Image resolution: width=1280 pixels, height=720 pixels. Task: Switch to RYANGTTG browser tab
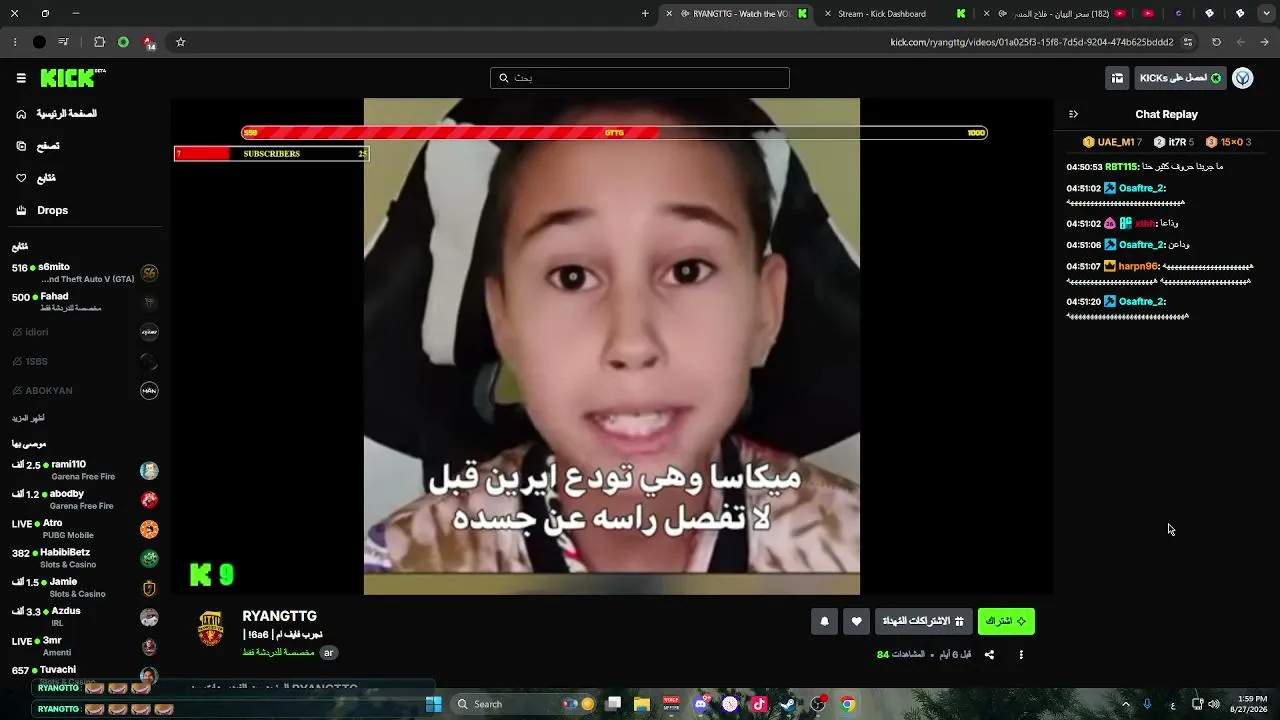(736, 14)
